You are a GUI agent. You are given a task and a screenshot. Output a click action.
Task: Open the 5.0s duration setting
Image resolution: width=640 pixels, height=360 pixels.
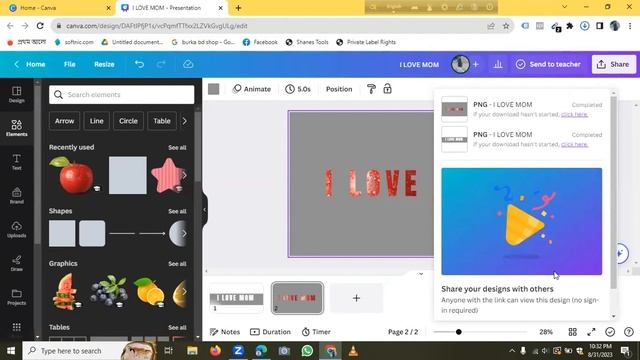coord(298,89)
